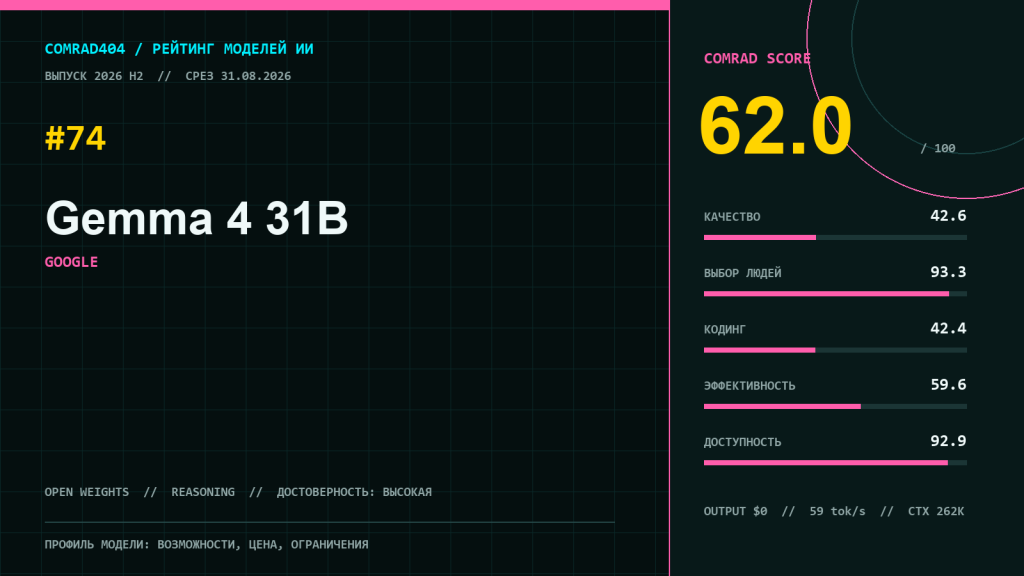
Task: Click the ВЫПУСК 2026 H2 release line
Action: (x=168, y=76)
